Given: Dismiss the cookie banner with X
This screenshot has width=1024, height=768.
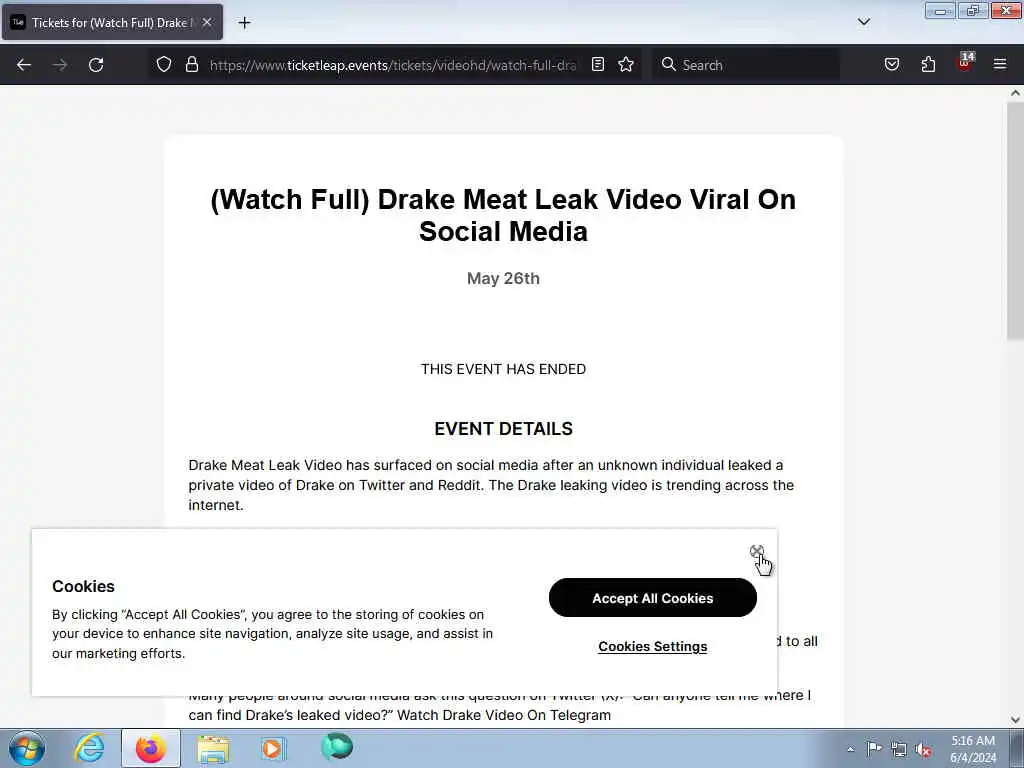Looking at the screenshot, I should coord(757,552).
